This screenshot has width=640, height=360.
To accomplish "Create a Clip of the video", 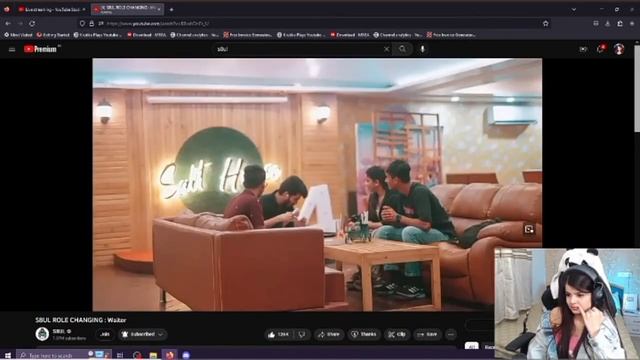I will 397,334.
